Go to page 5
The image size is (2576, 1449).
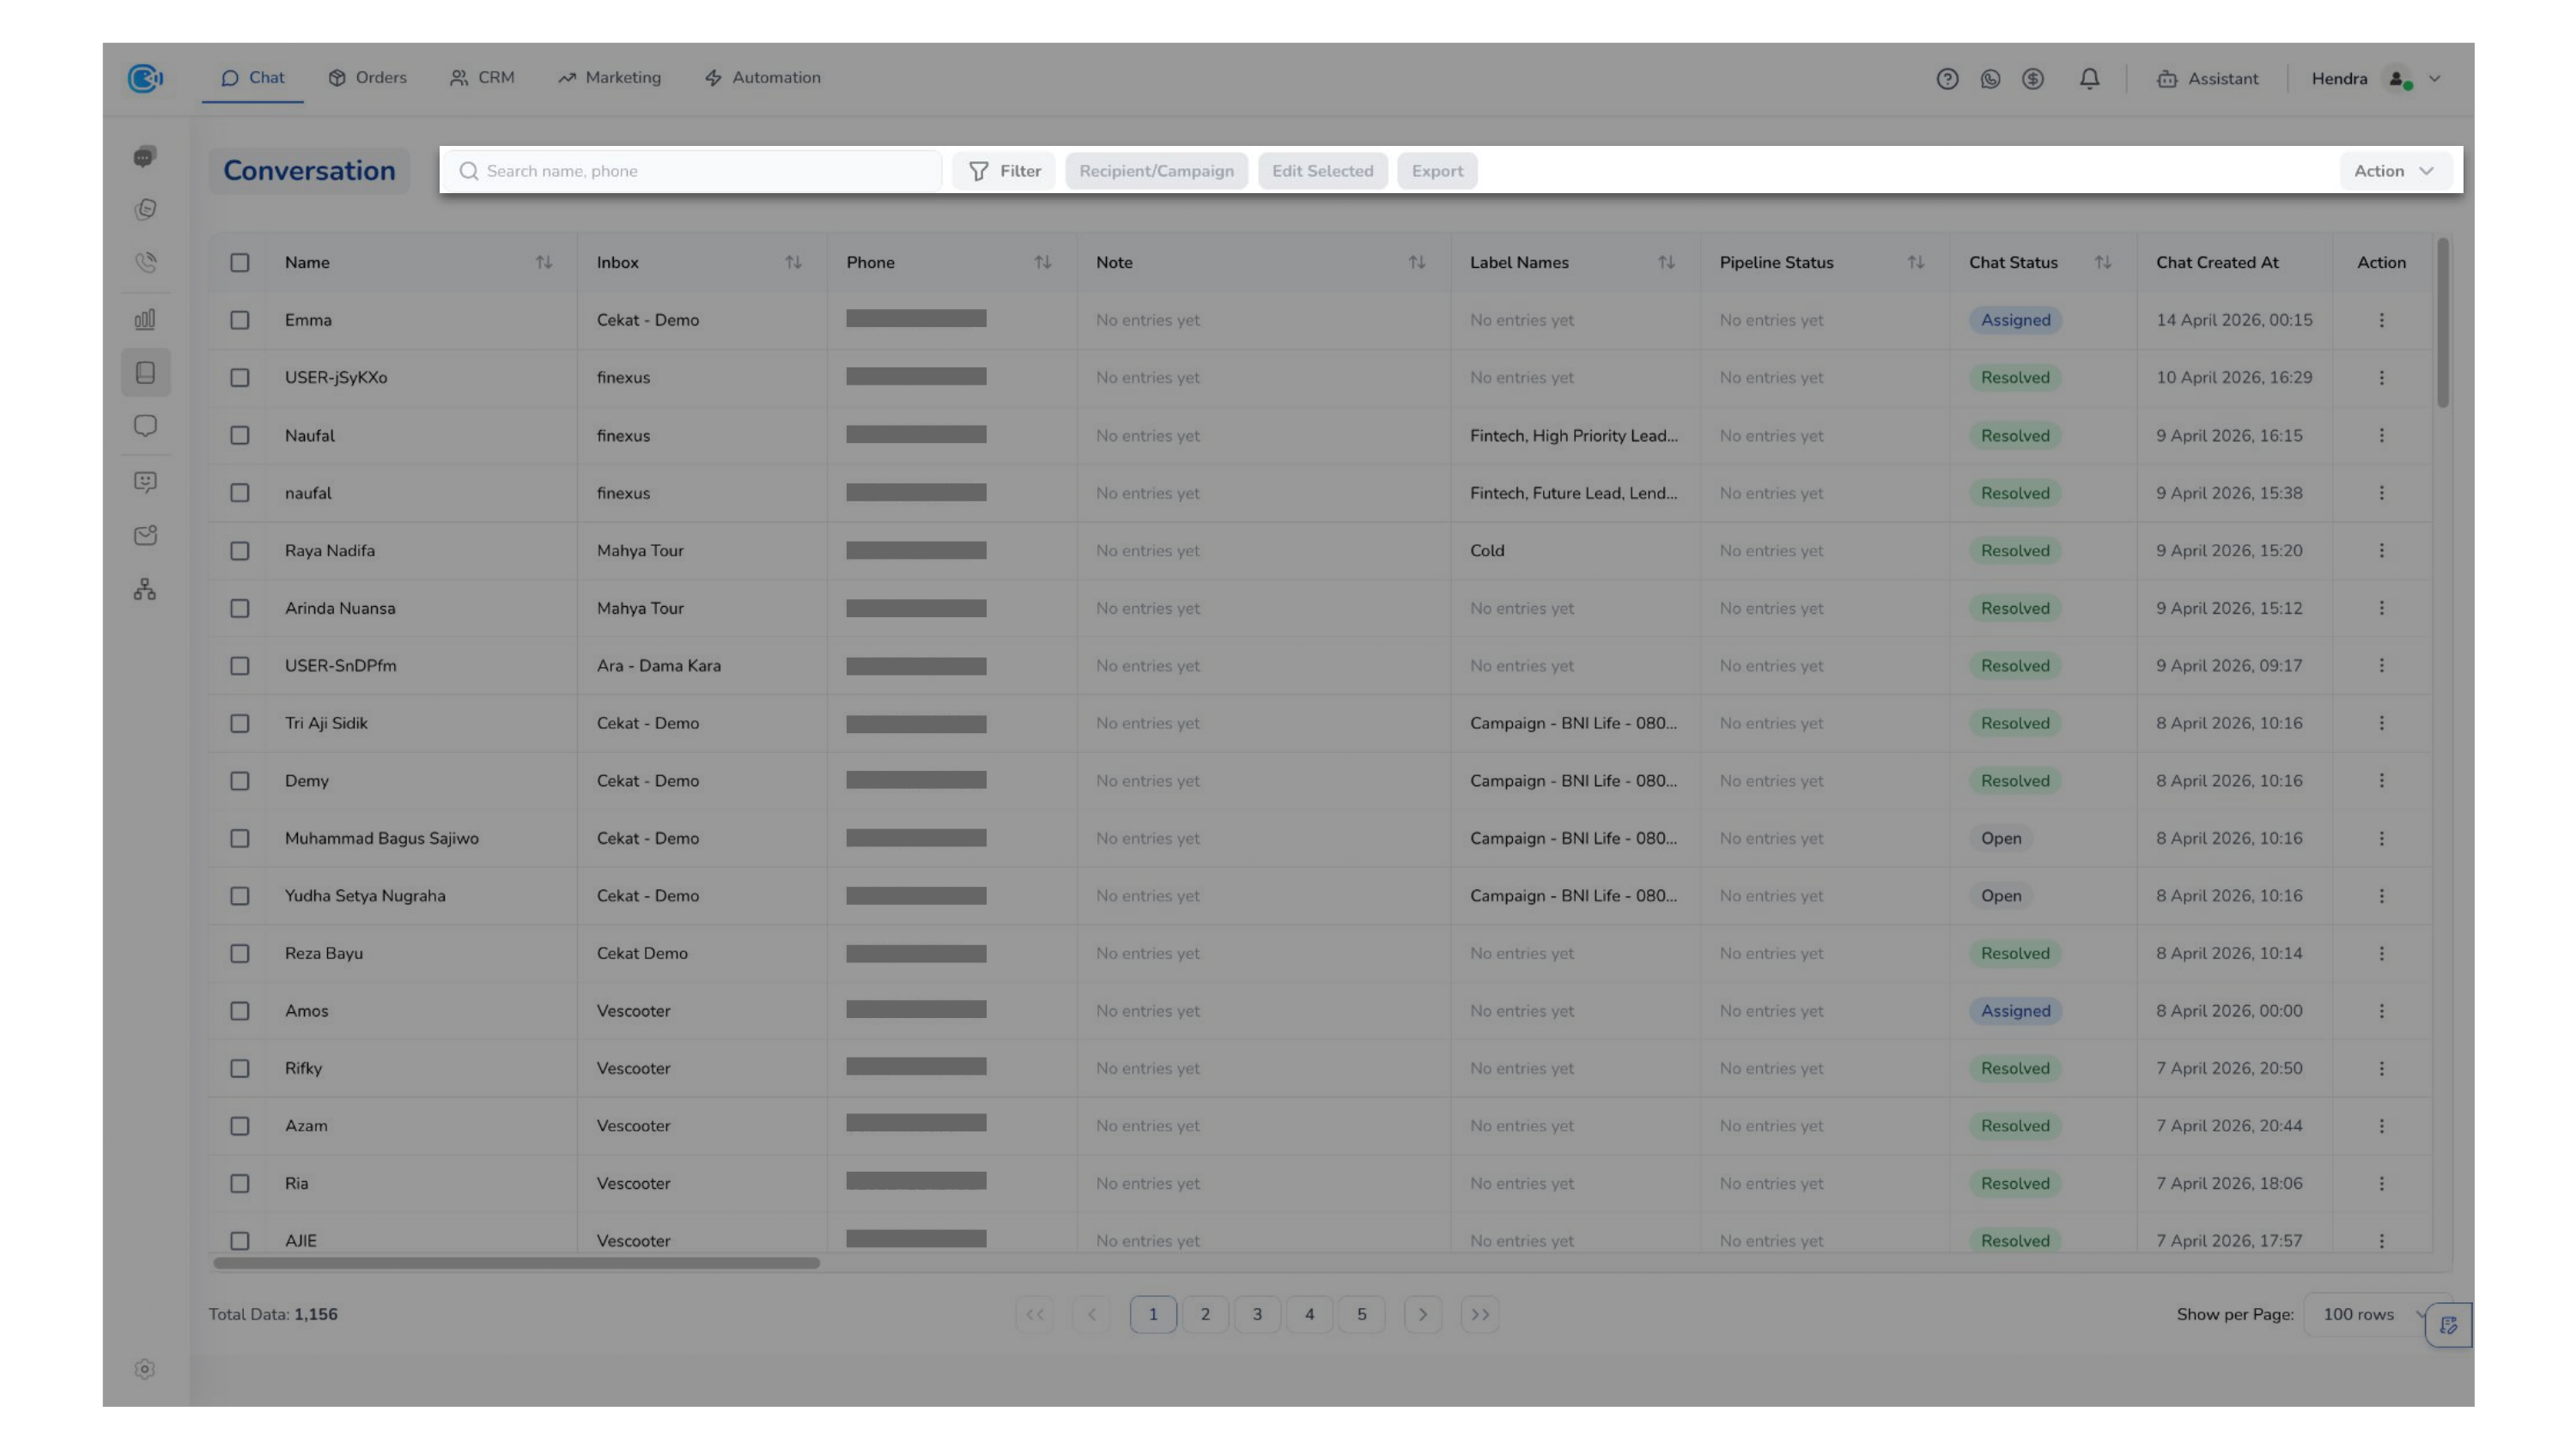1361,1315
